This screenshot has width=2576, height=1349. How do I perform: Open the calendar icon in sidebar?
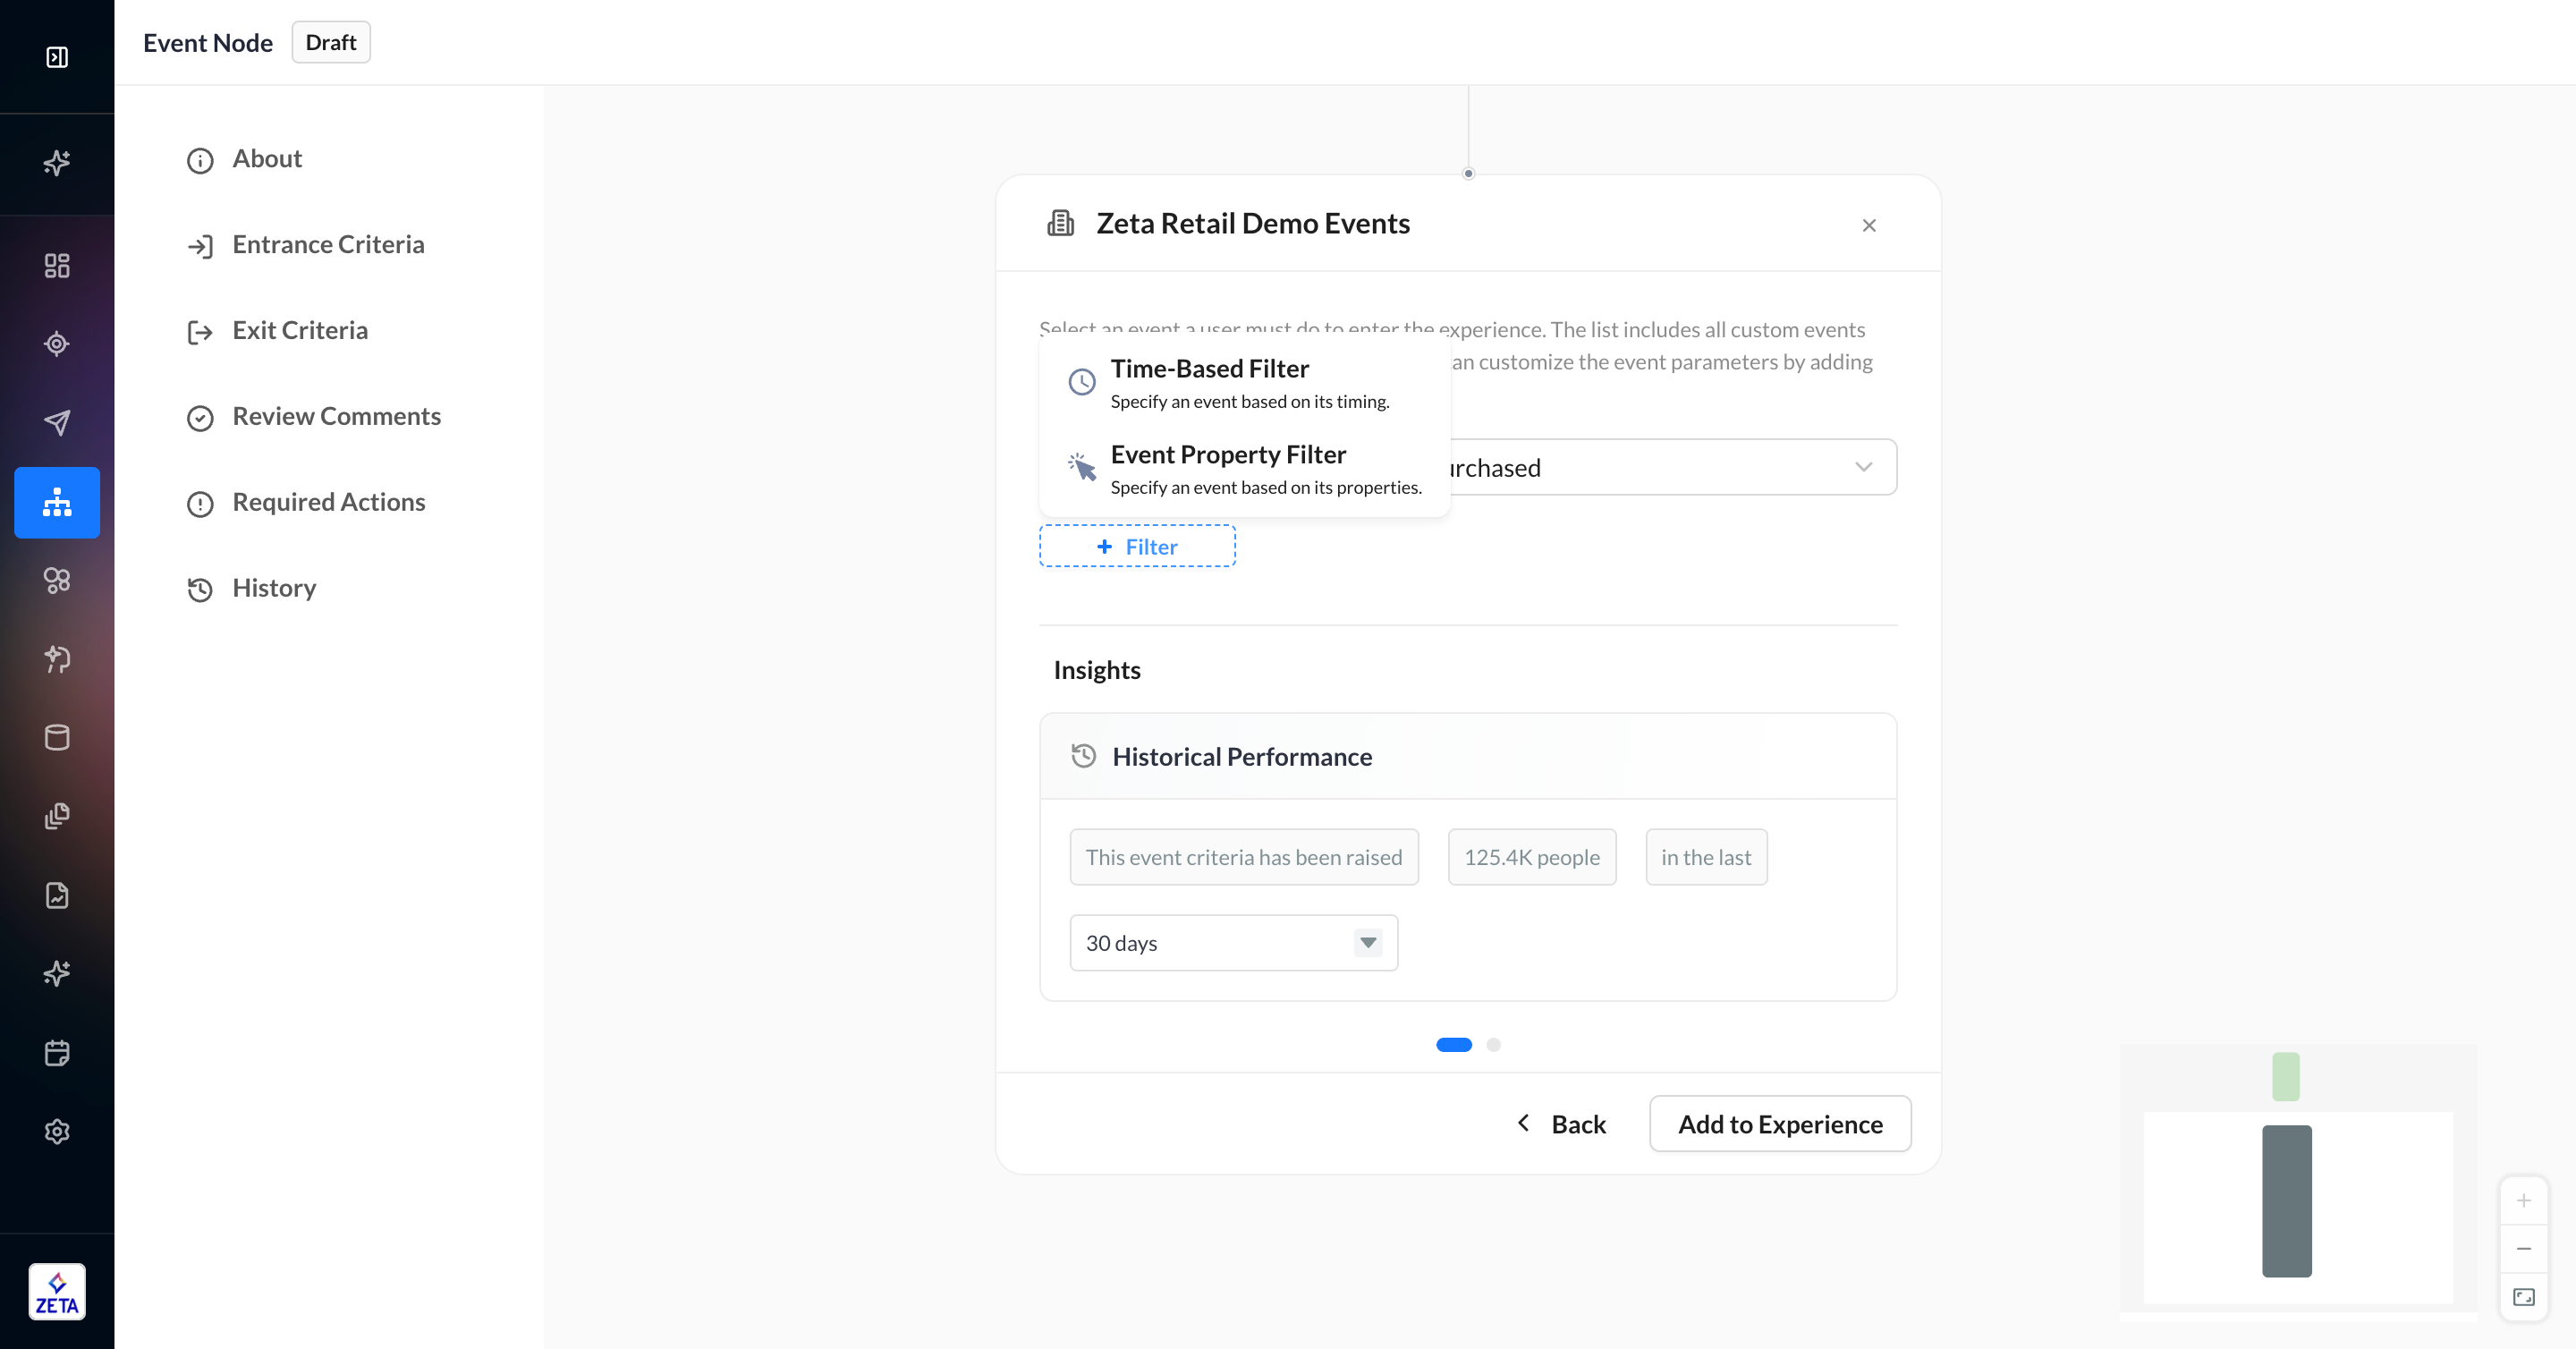(x=57, y=1052)
